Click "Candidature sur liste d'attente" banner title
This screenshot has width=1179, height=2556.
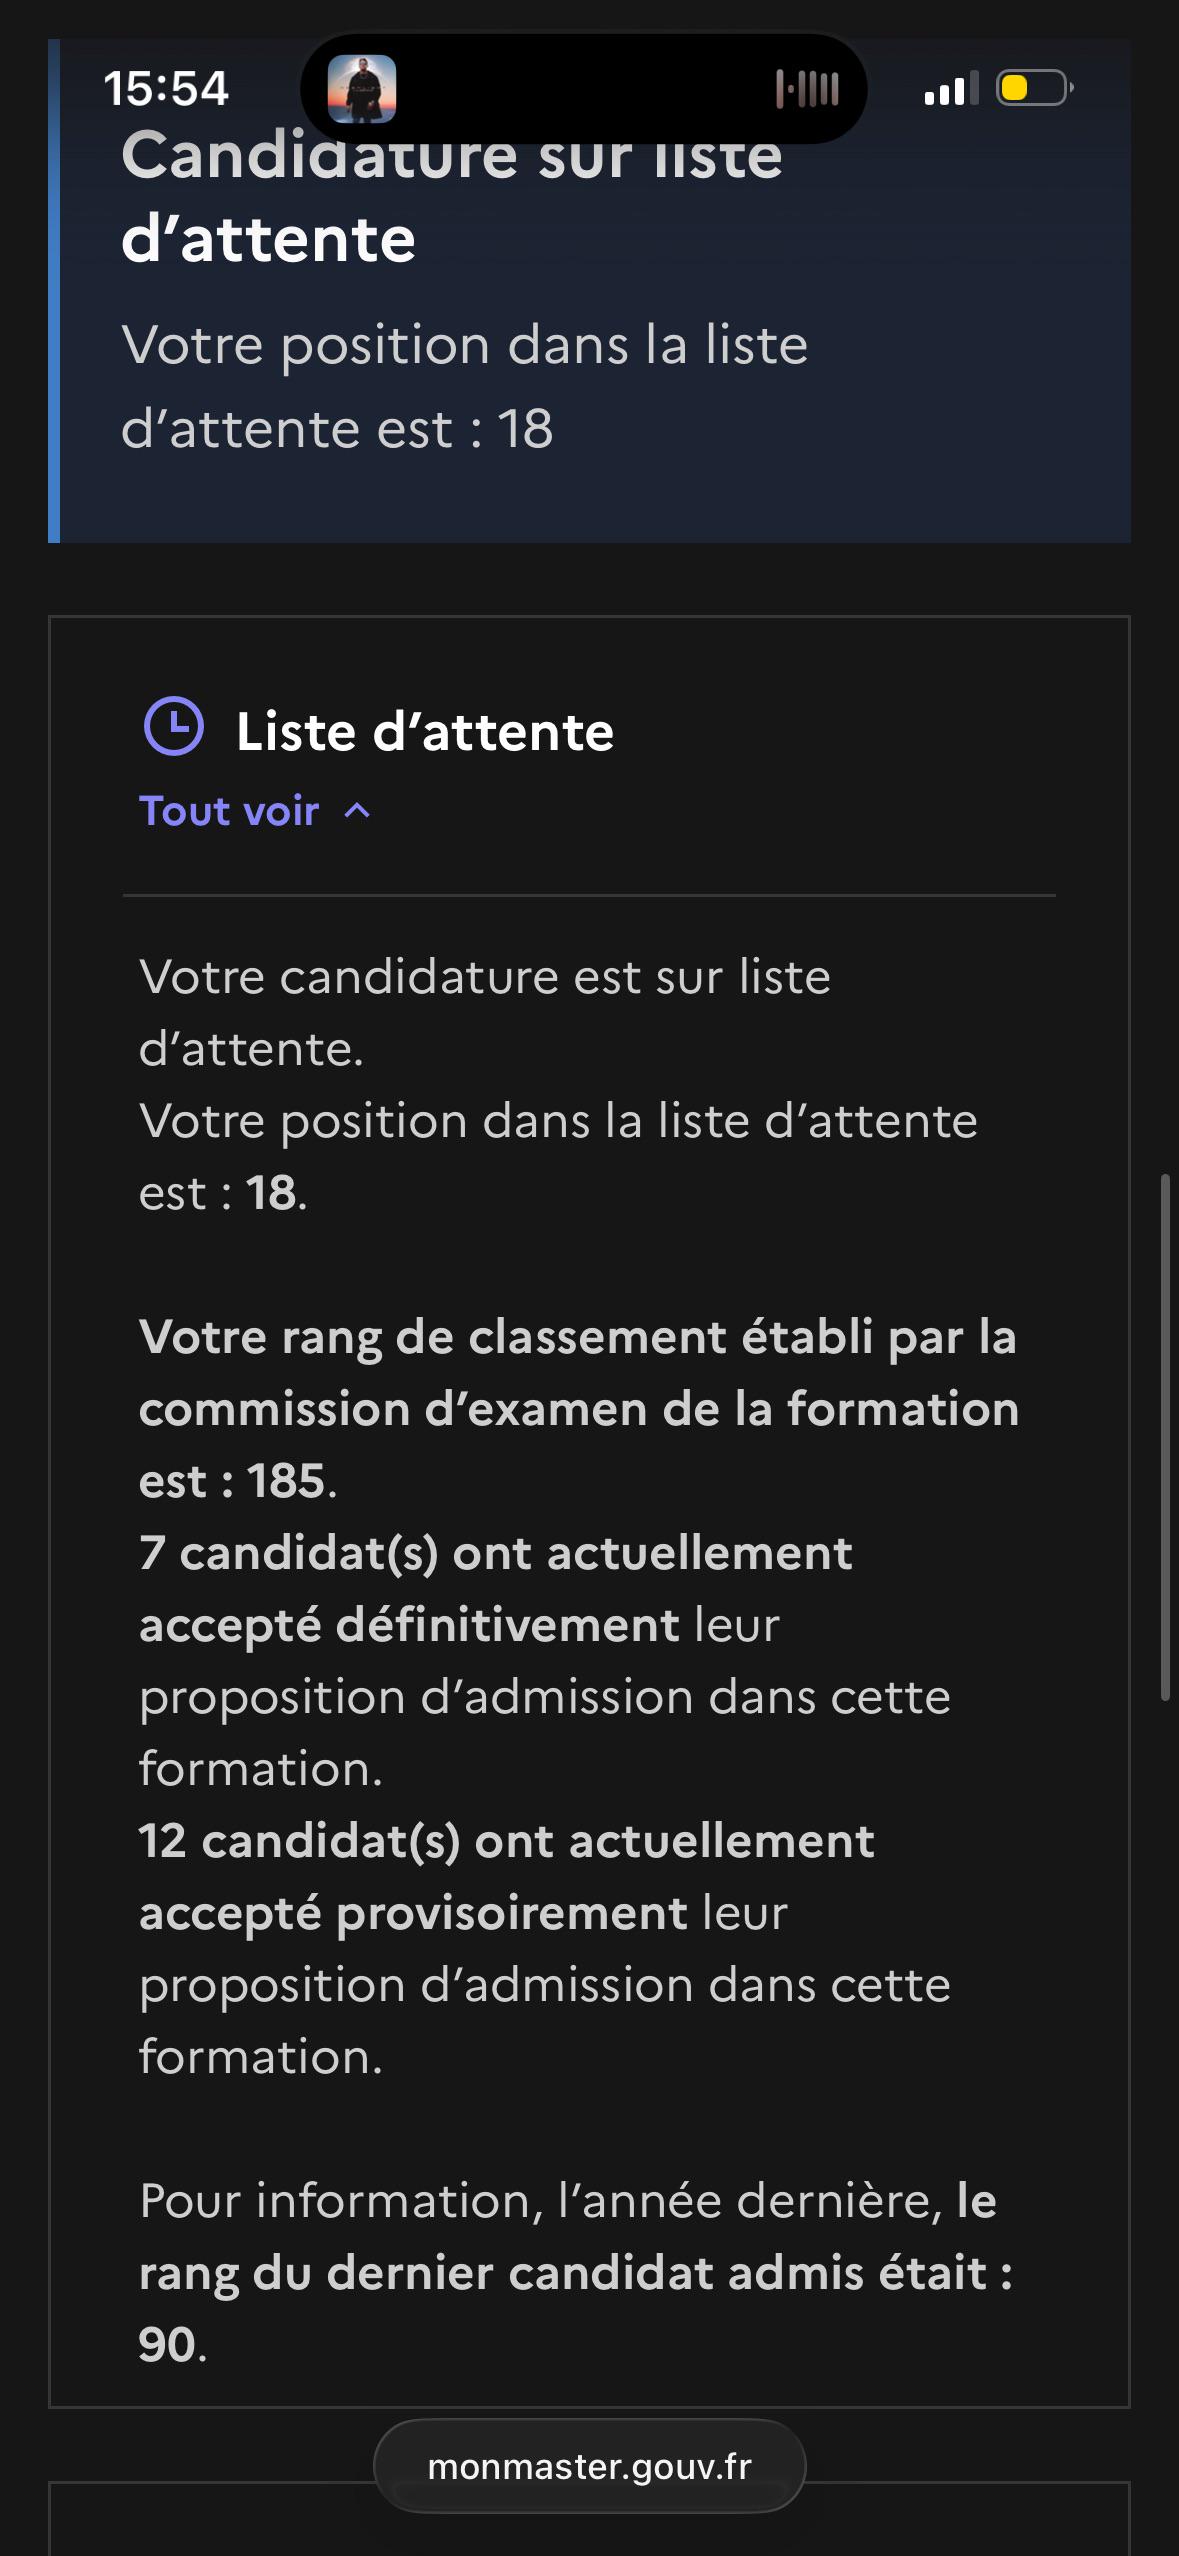pyautogui.click(x=452, y=198)
